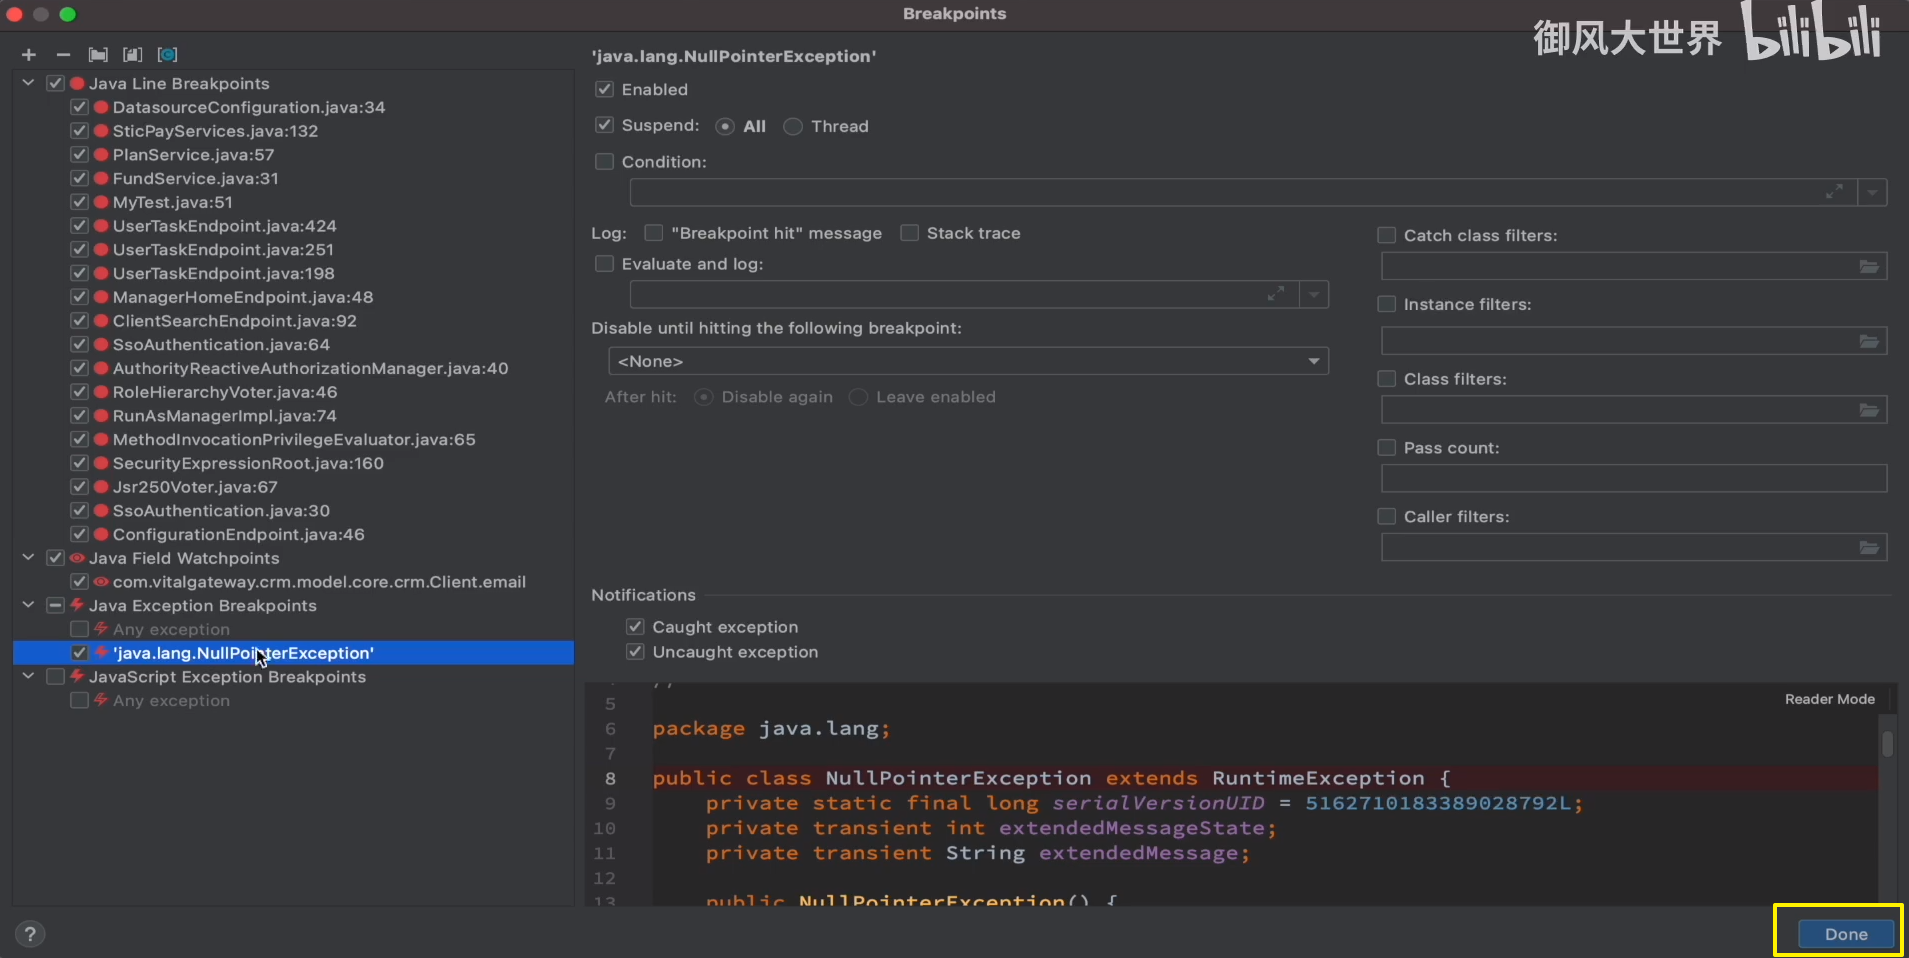
Task: Click line 8 NullPointerException class declaration
Action: (x=1051, y=778)
